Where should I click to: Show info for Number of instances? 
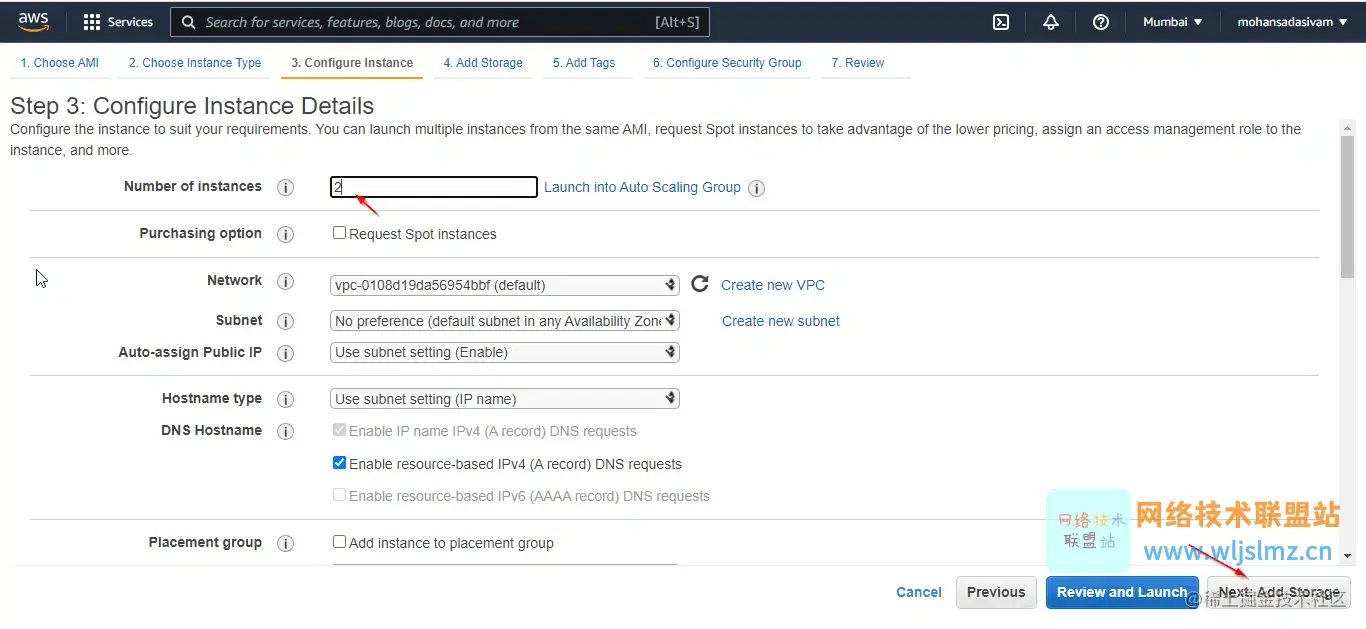pos(286,188)
